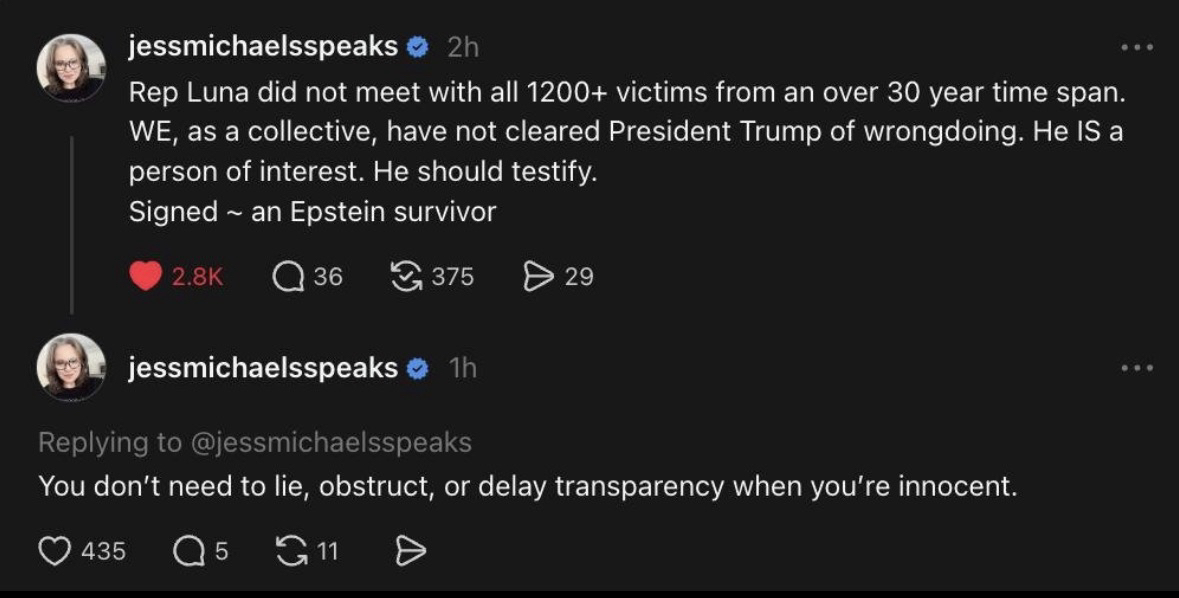
Task: Share the reply post via send icon
Action: (411, 551)
